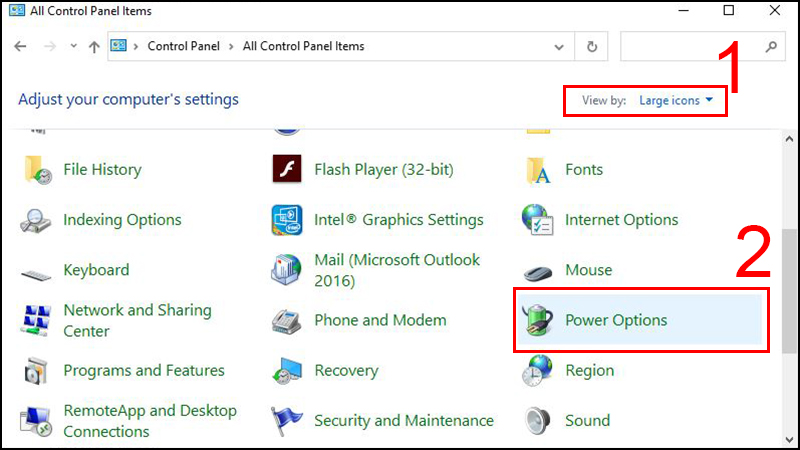Expand chevron after Control Panel breadcrumb

[x=231, y=46]
